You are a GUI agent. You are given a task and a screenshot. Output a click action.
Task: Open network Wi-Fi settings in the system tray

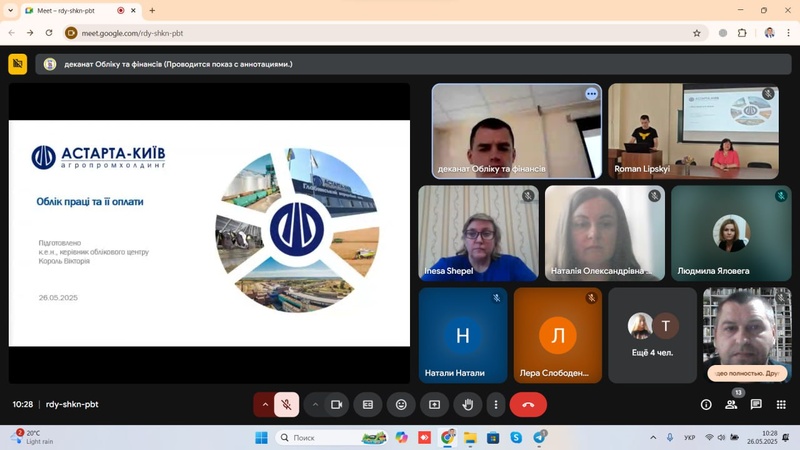click(709, 438)
